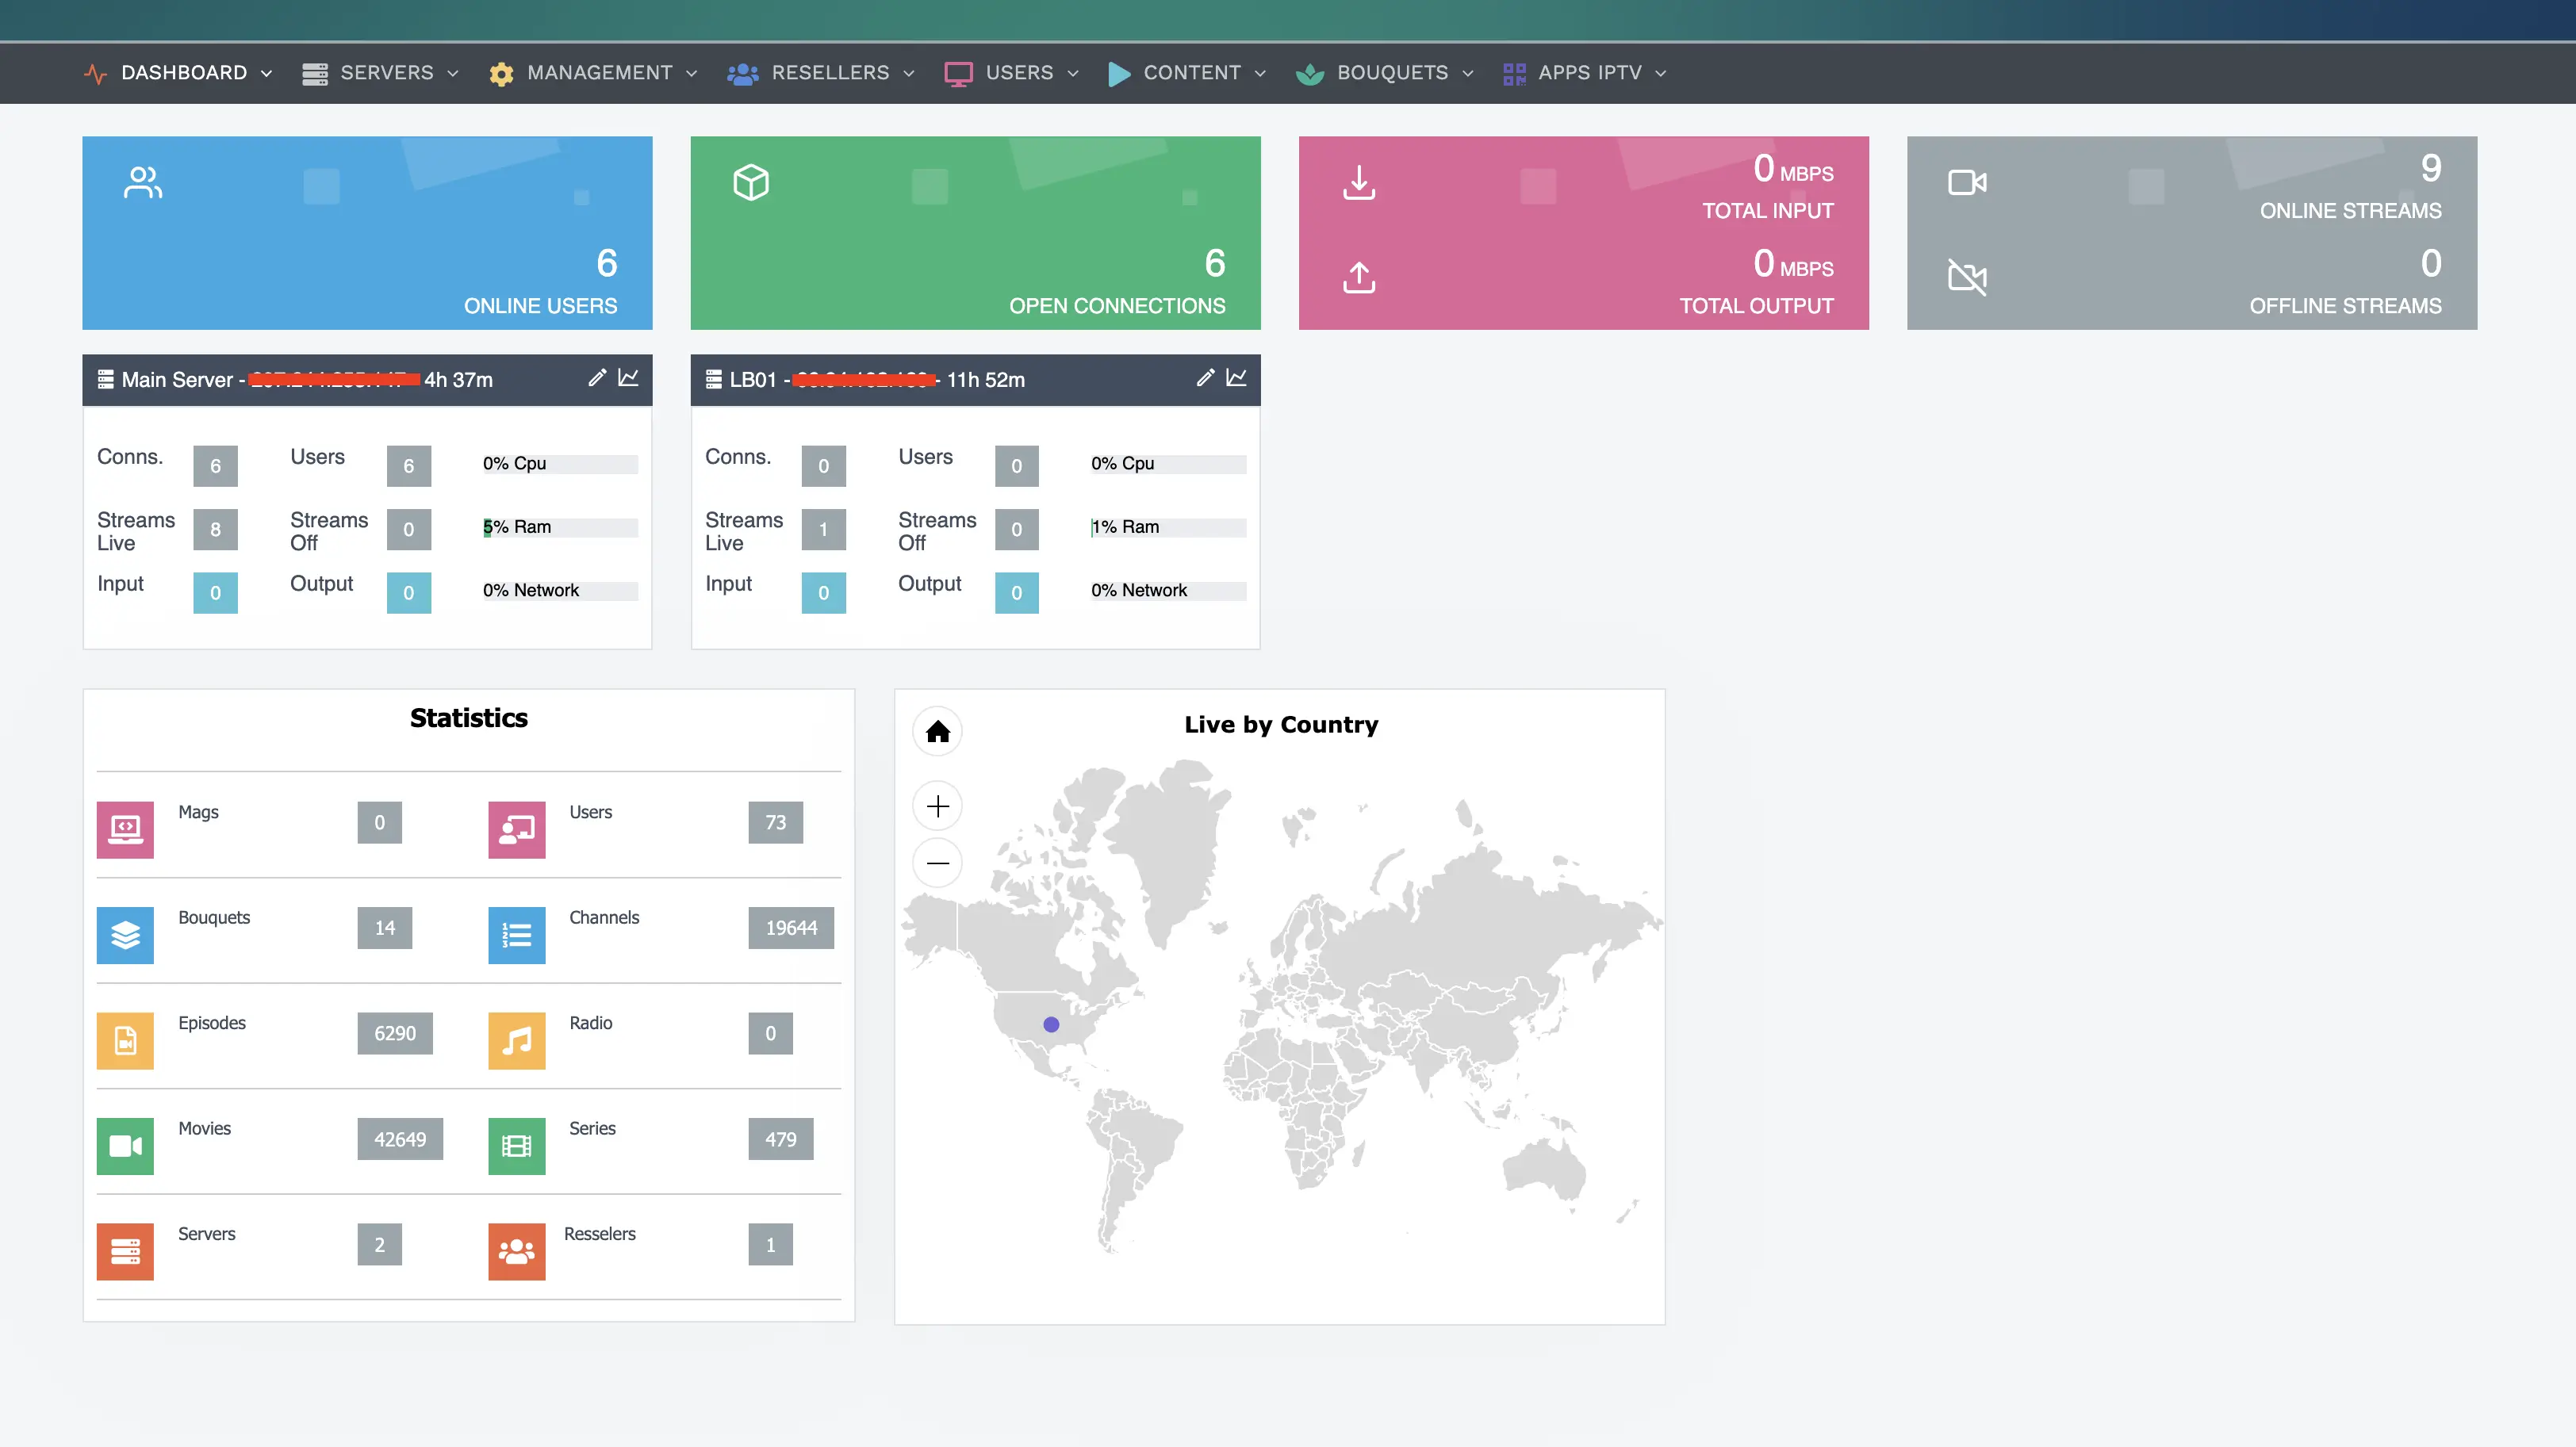Click the purple dot on world map
The image size is (2576, 1447).
pyautogui.click(x=1051, y=1024)
